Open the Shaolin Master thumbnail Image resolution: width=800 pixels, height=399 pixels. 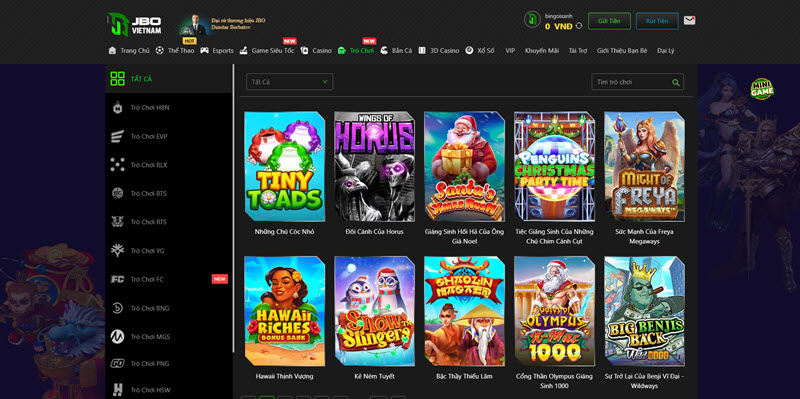(464, 311)
